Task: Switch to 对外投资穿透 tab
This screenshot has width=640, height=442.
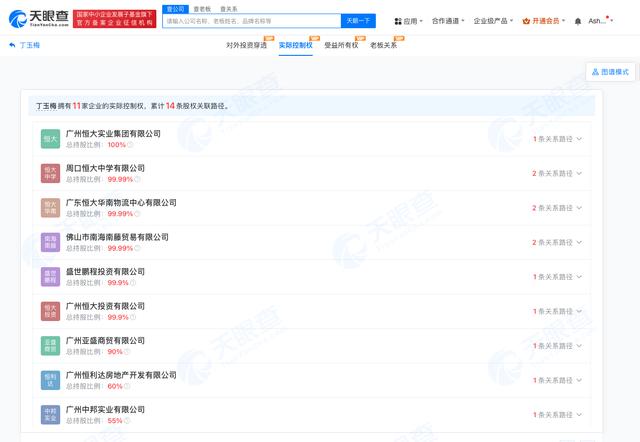Action: tap(246, 45)
